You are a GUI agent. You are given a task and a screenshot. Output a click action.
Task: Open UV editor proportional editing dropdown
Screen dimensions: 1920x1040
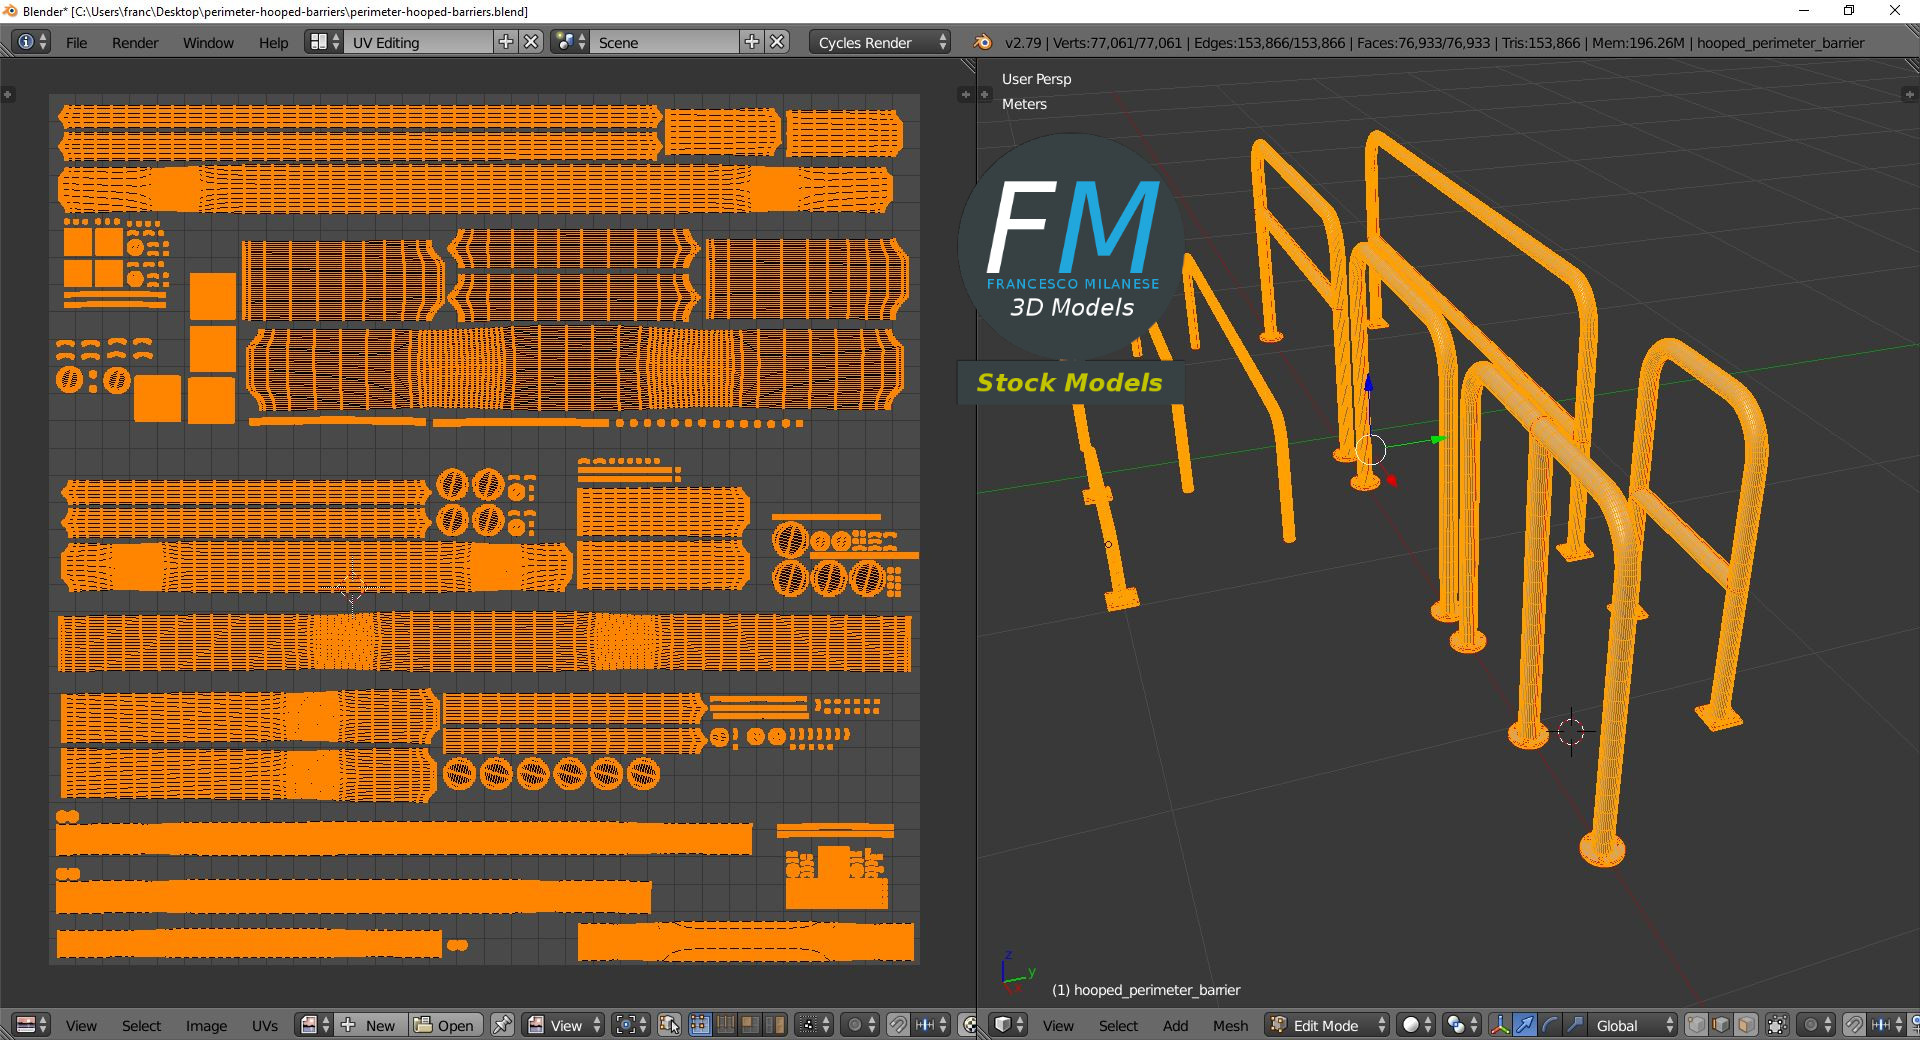coord(860,1025)
